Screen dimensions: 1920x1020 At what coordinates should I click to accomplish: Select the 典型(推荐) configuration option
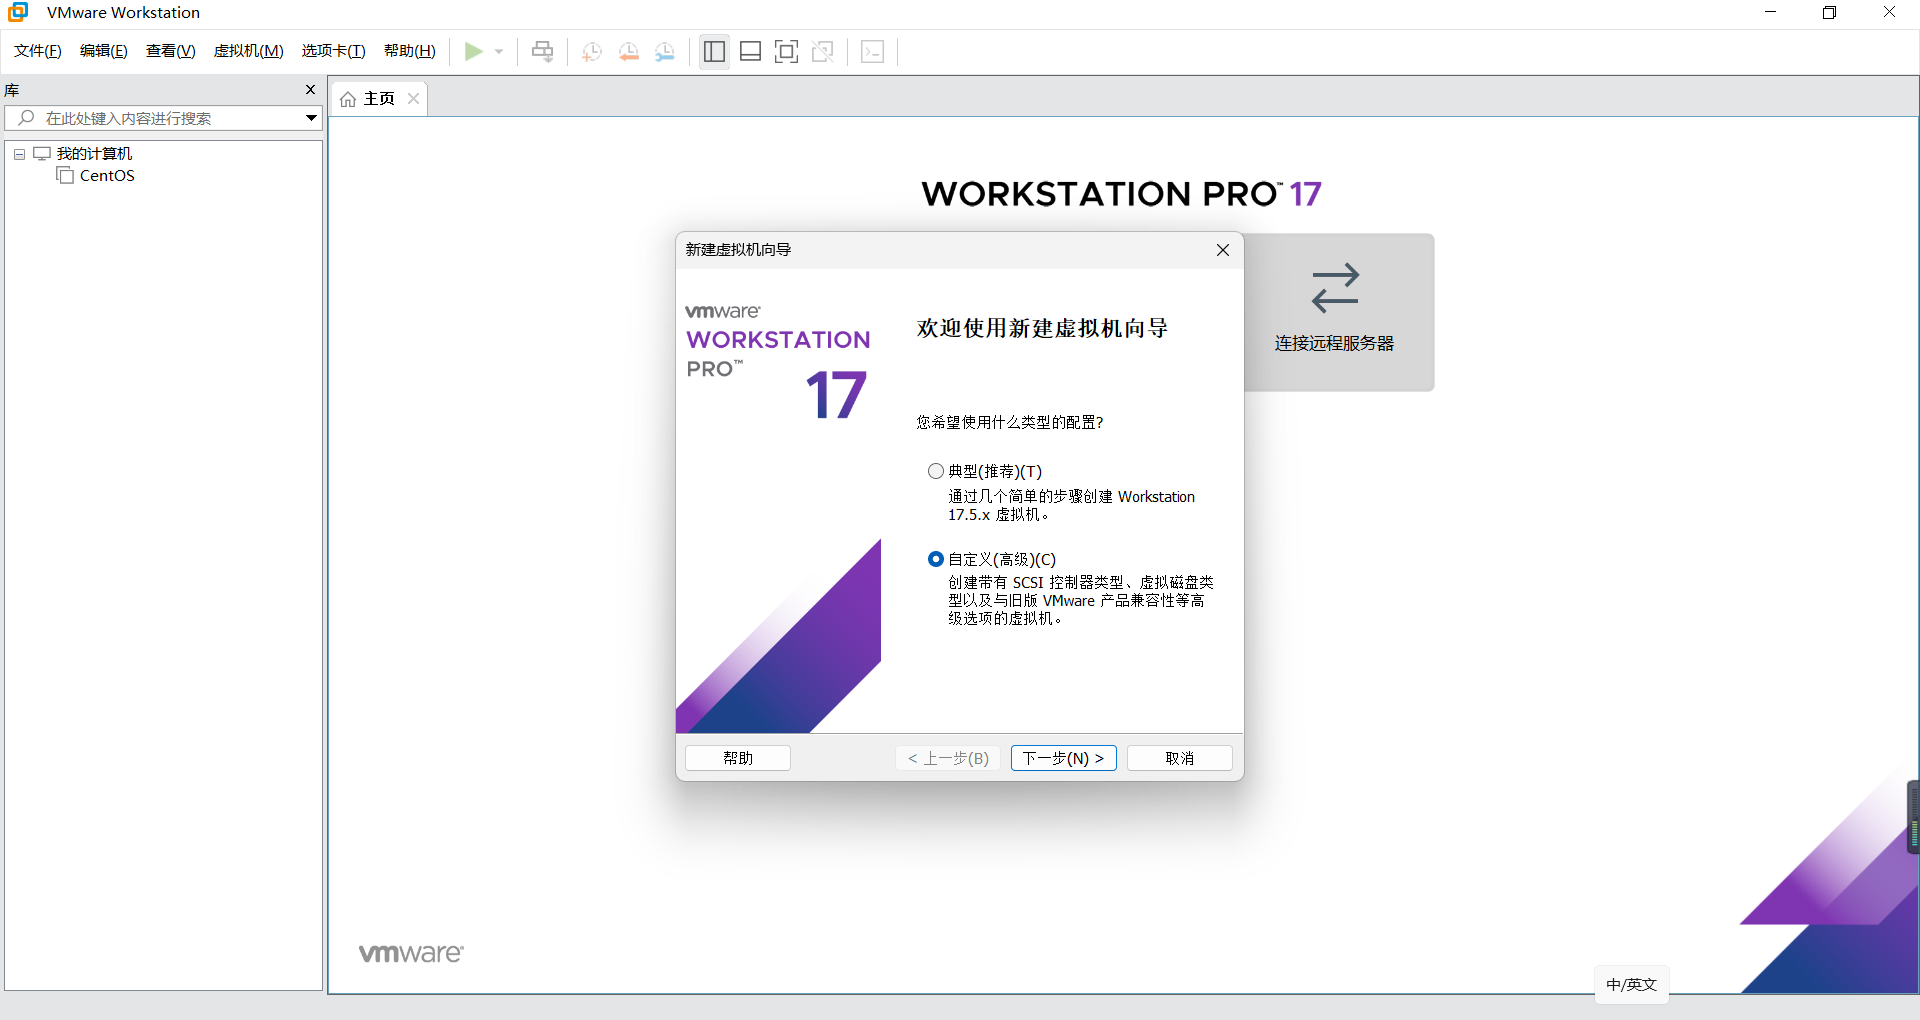tap(936, 470)
